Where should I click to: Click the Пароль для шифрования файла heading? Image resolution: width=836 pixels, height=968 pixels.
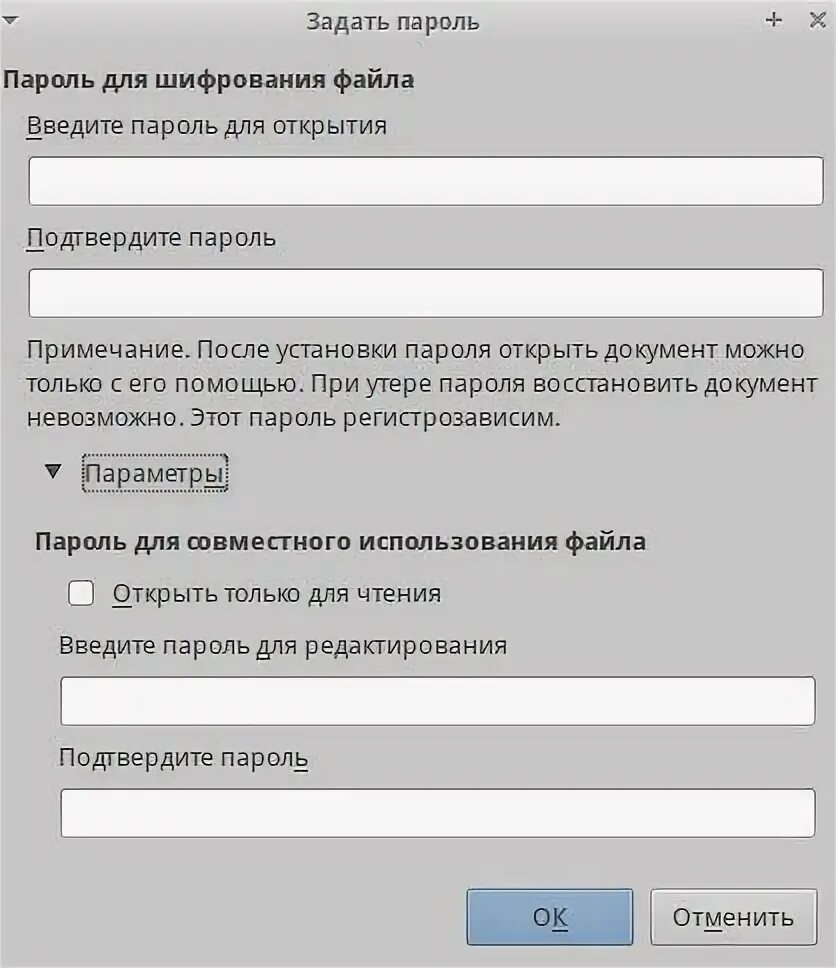tap(209, 80)
